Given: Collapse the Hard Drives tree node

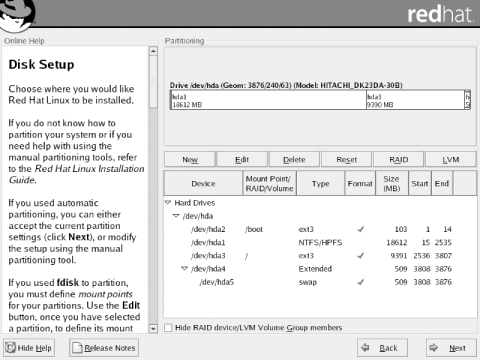Looking at the screenshot, I should coord(168,203).
